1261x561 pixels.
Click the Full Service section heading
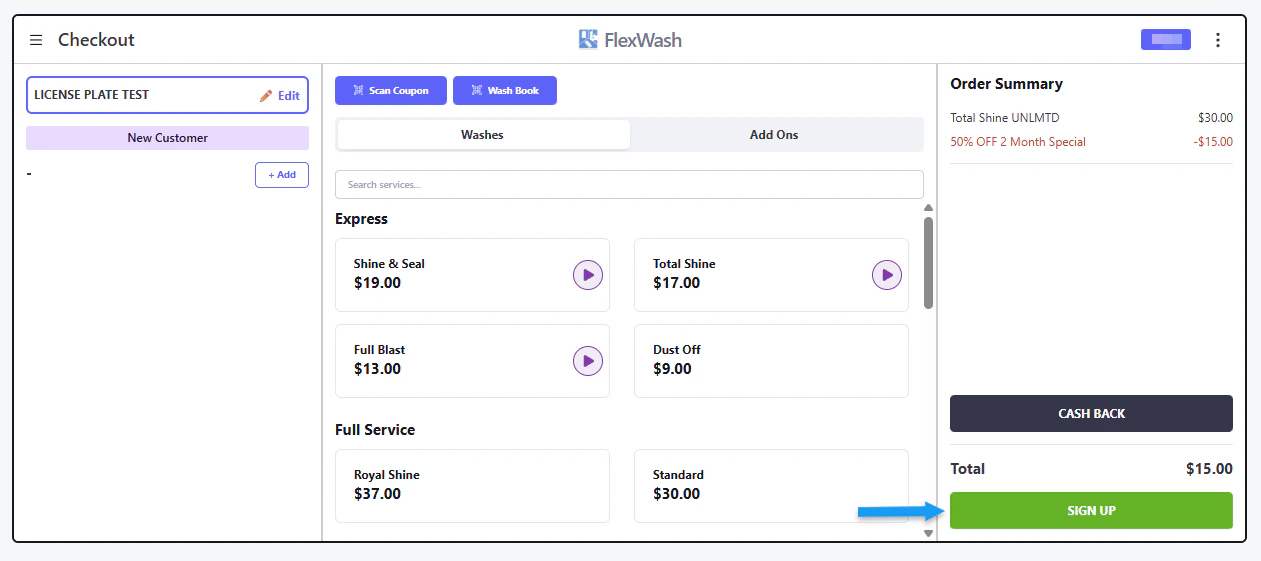(x=375, y=430)
